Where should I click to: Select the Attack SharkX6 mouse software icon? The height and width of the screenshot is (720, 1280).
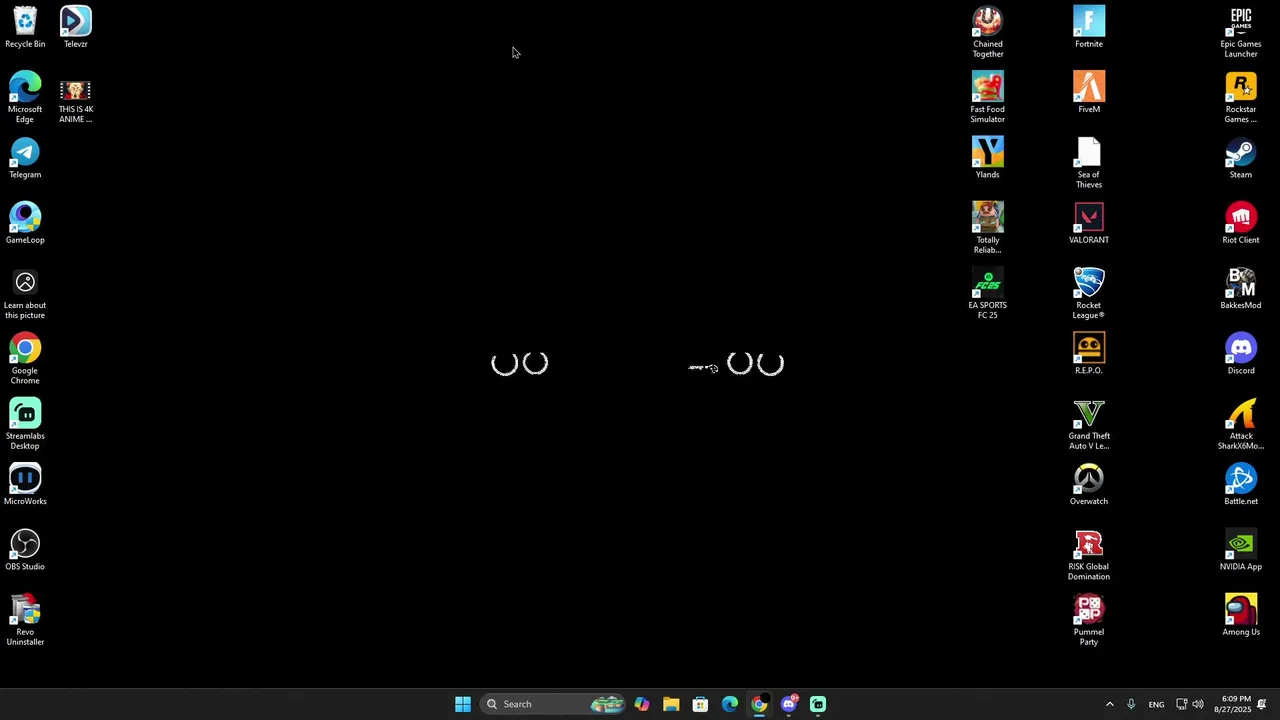click(1241, 424)
